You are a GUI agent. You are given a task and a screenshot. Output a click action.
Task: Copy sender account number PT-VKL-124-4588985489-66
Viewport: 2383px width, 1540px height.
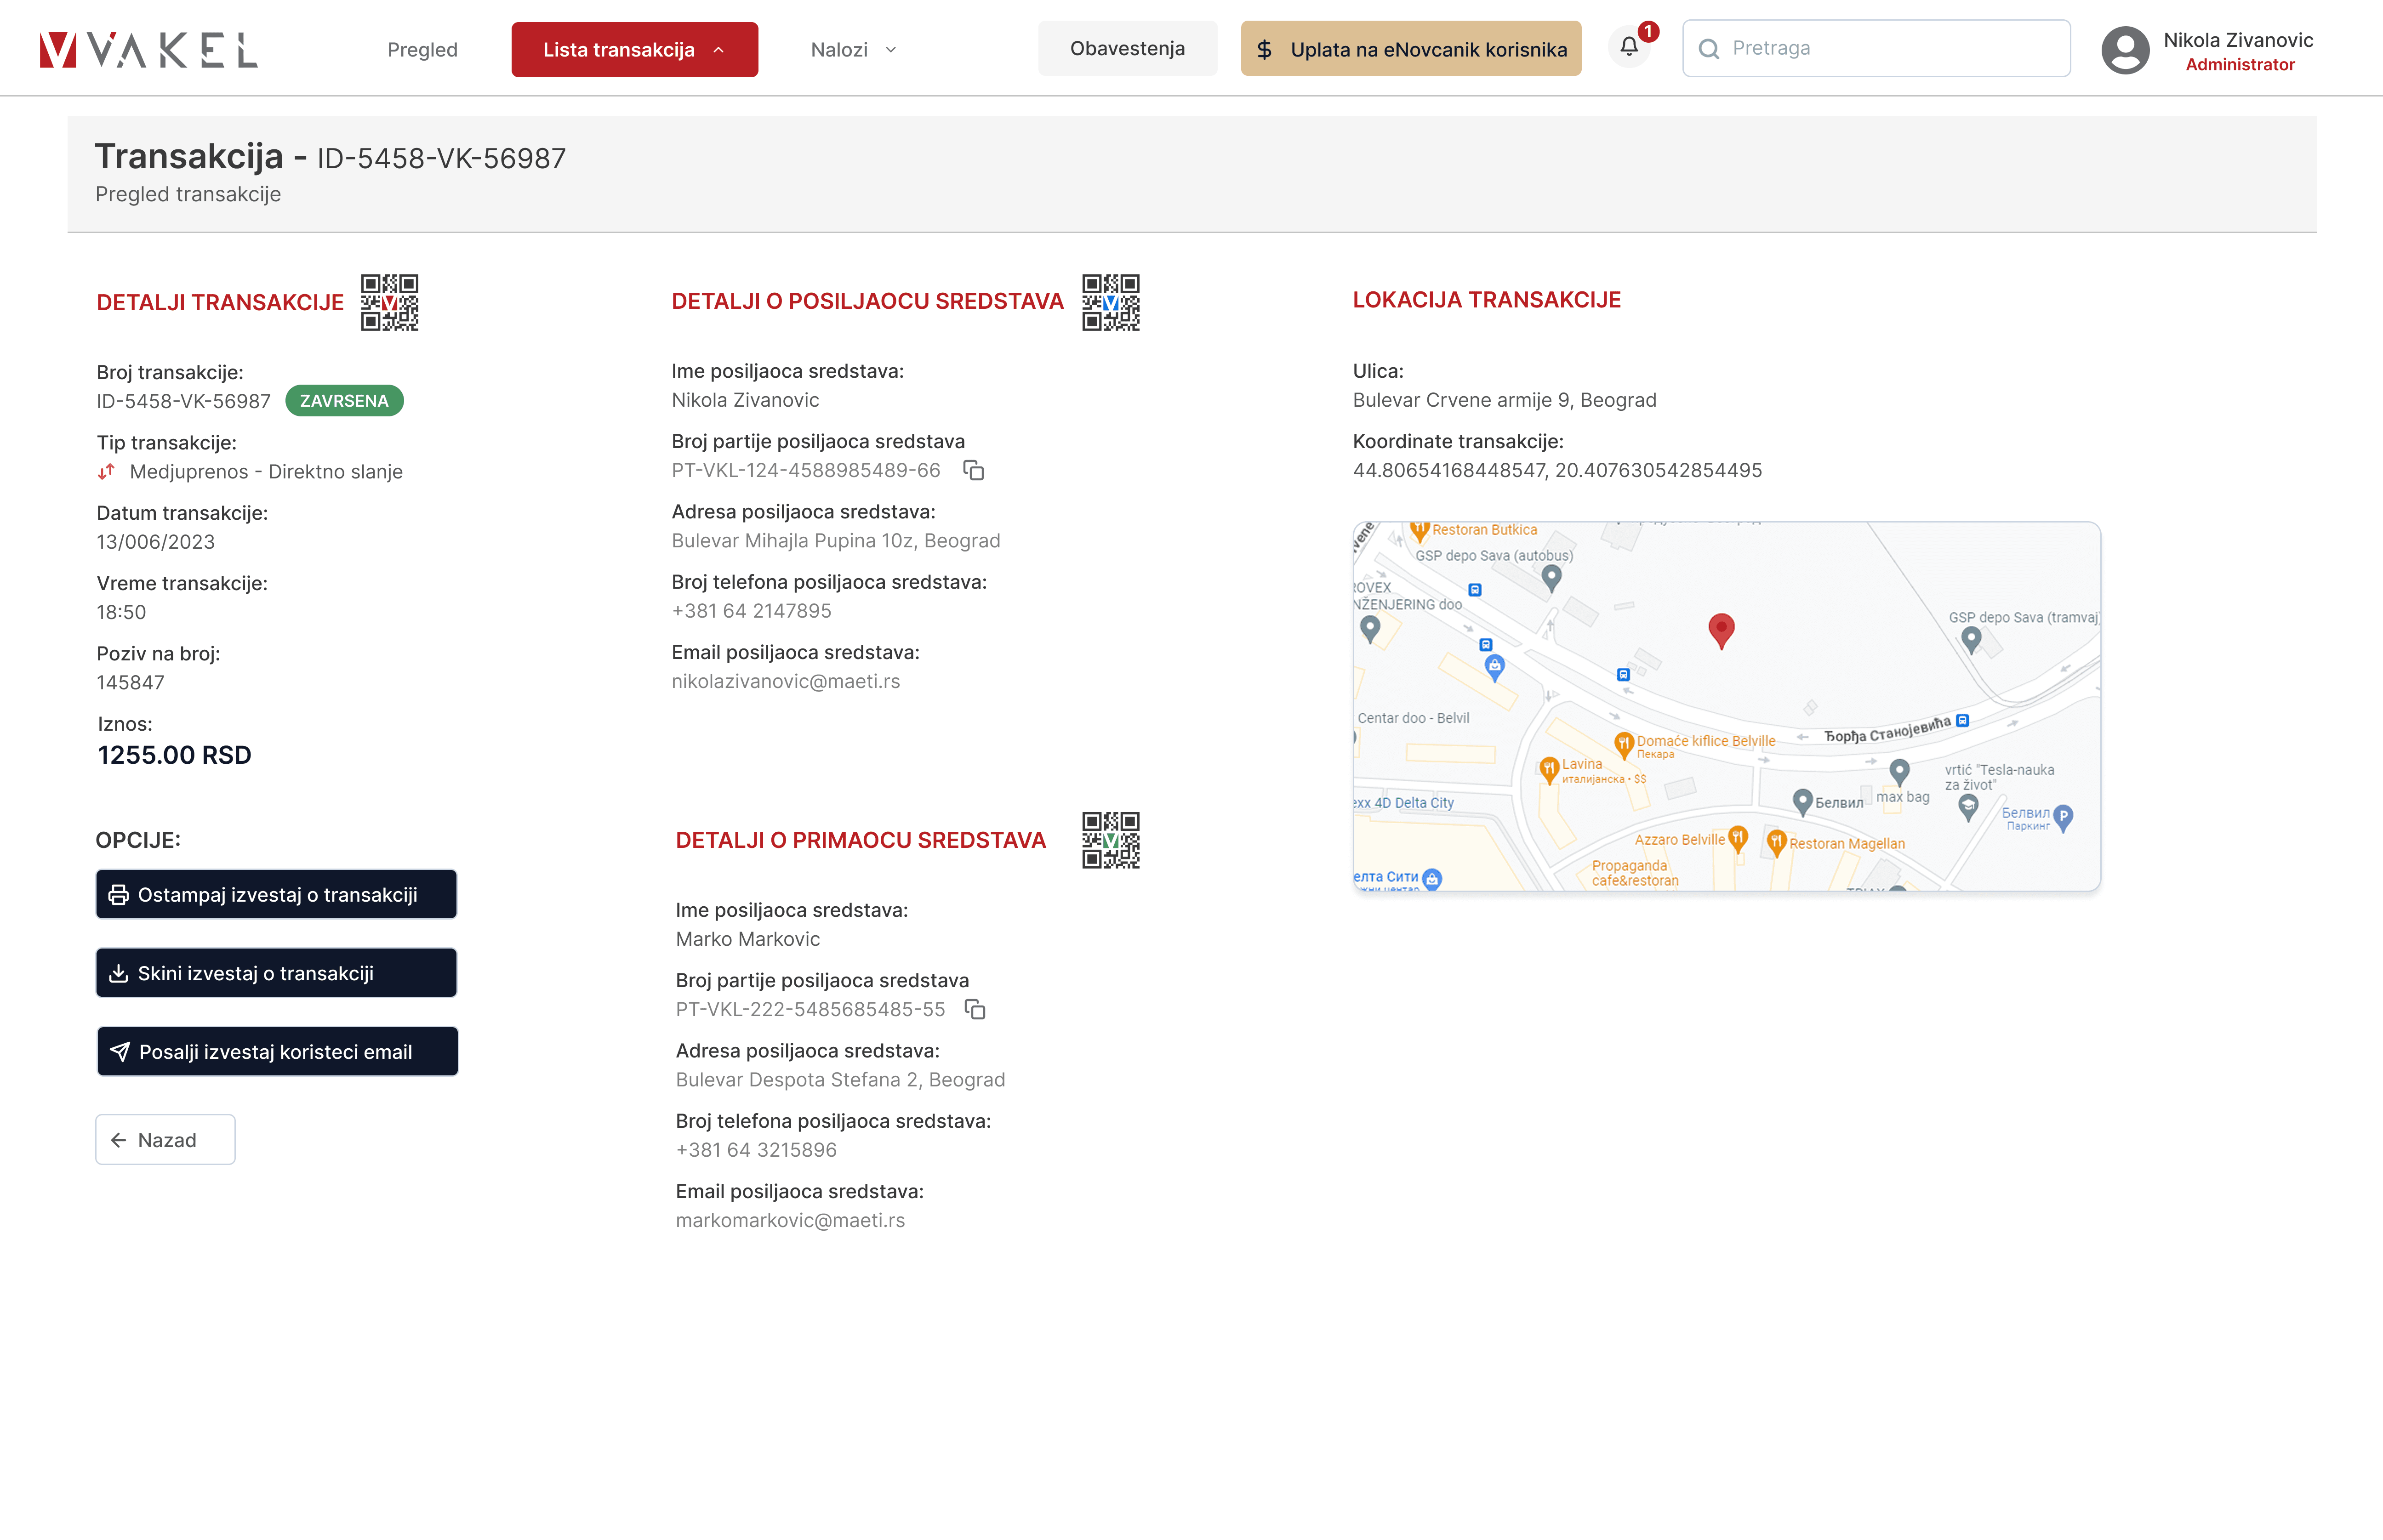(x=974, y=470)
